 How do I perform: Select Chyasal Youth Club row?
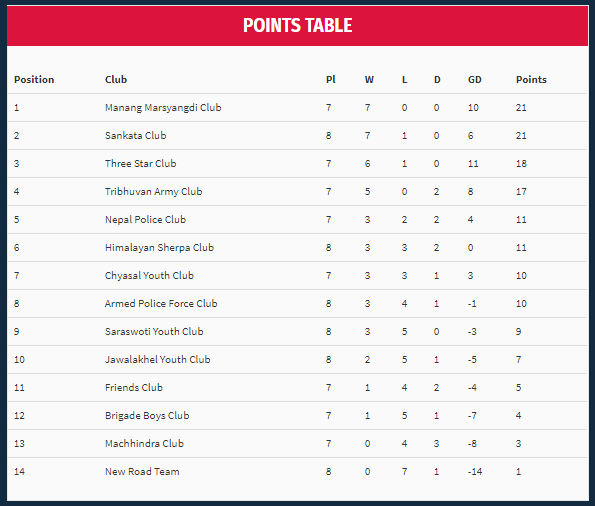[297, 276]
